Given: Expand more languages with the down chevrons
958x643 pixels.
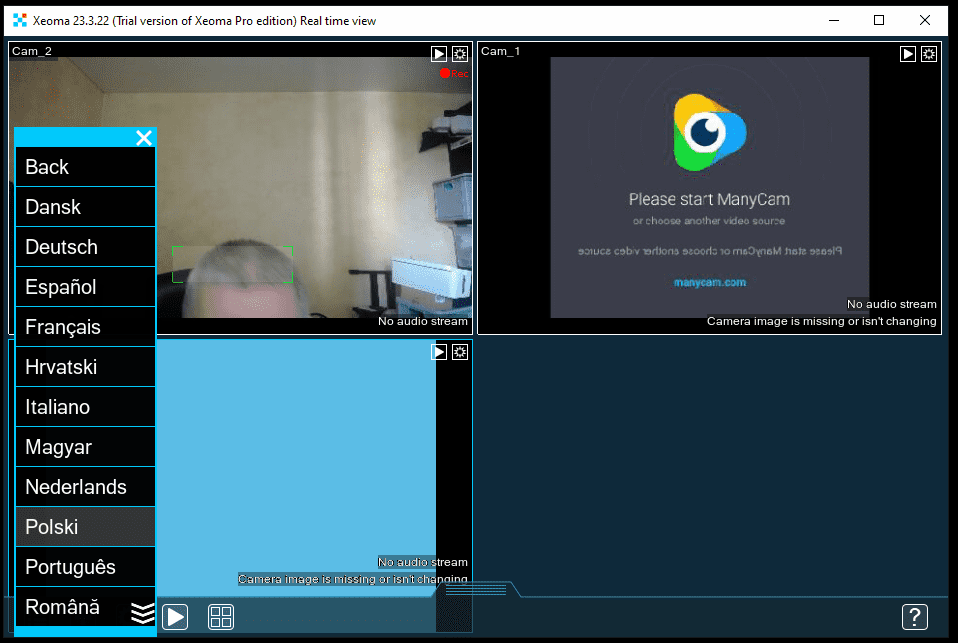Looking at the screenshot, I should tap(143, 613).
